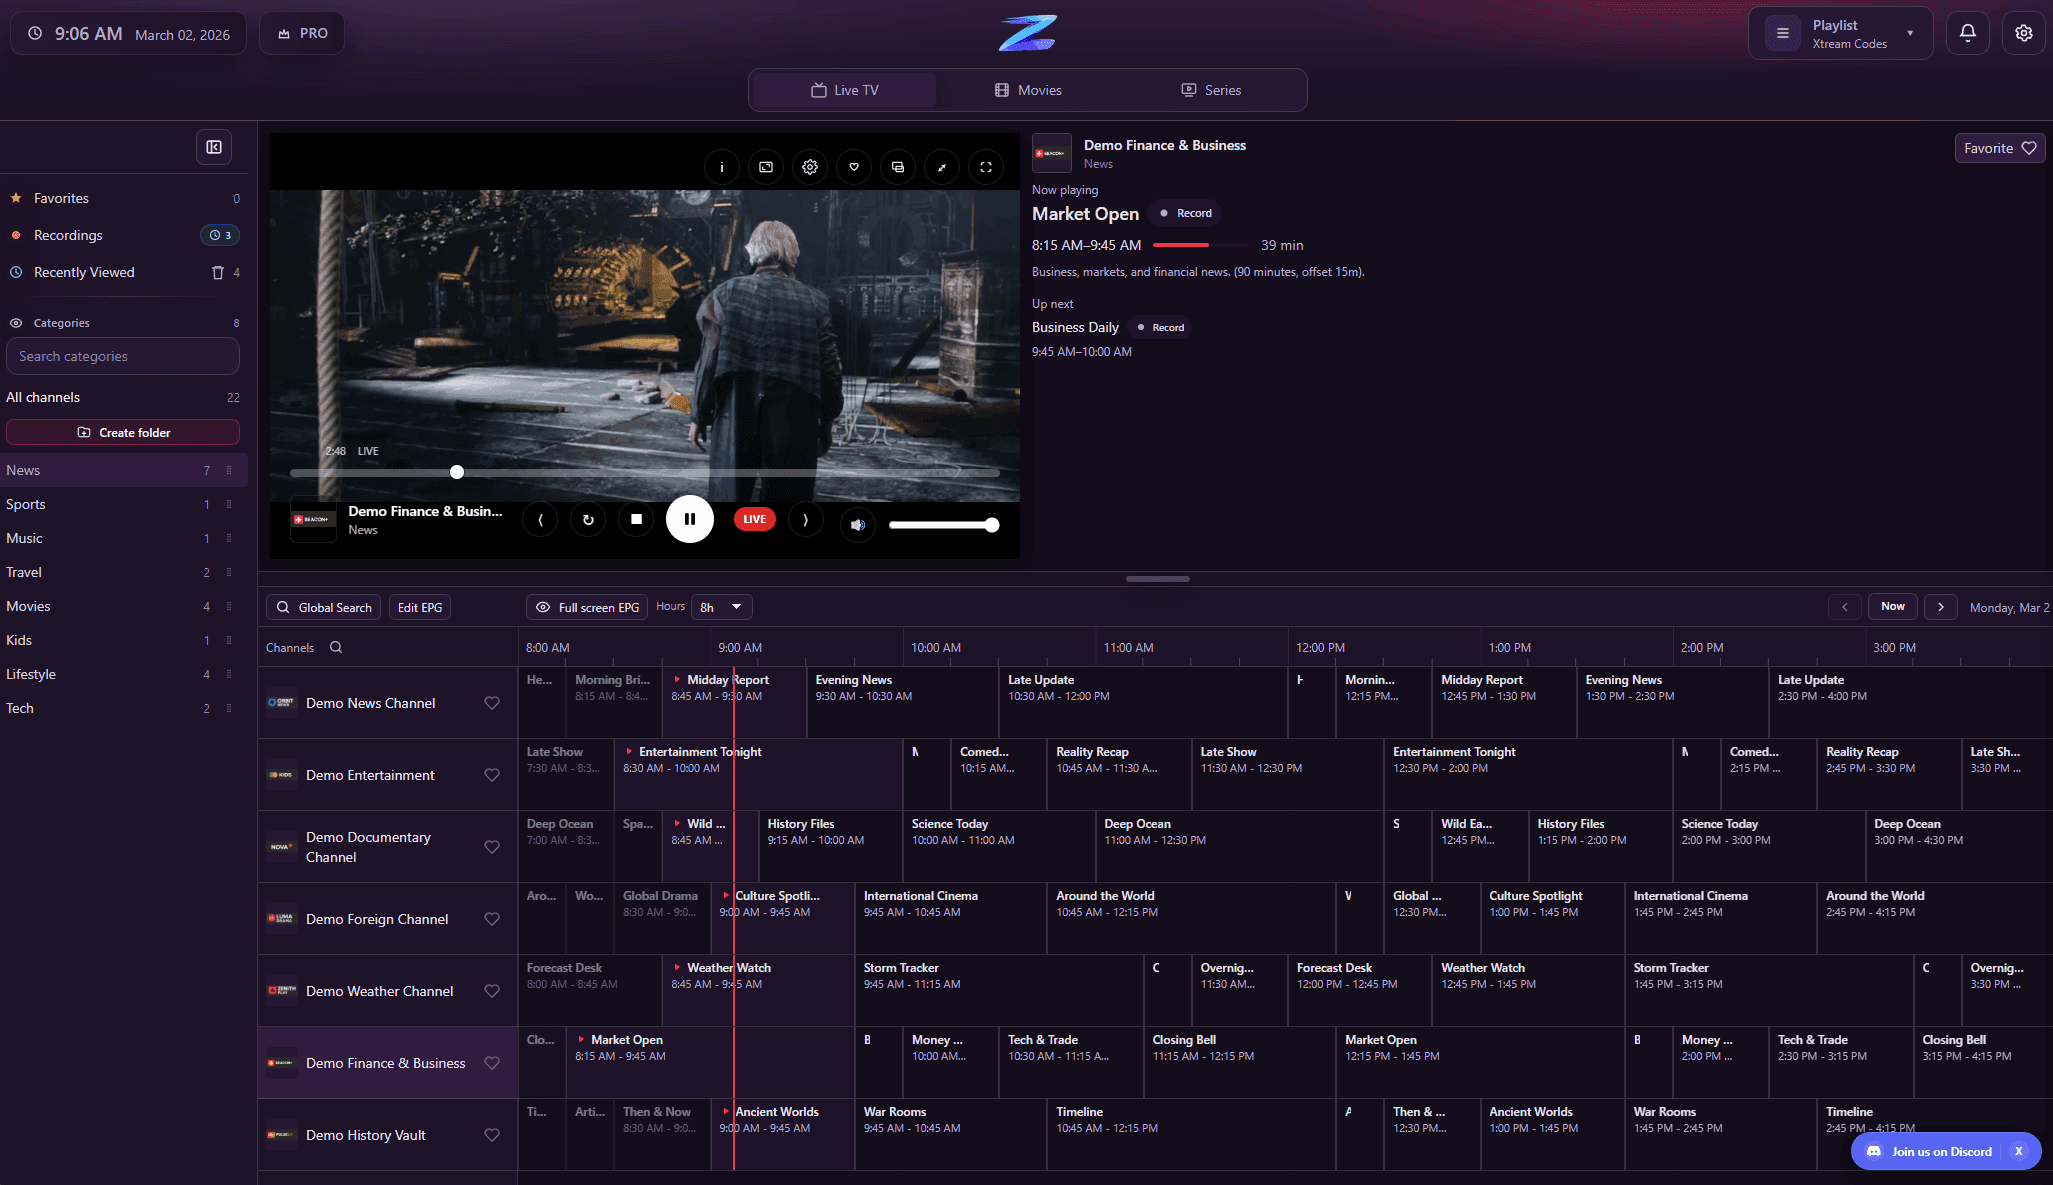Enter fullscreen with the player fullscreen icon

click(986, 167)
